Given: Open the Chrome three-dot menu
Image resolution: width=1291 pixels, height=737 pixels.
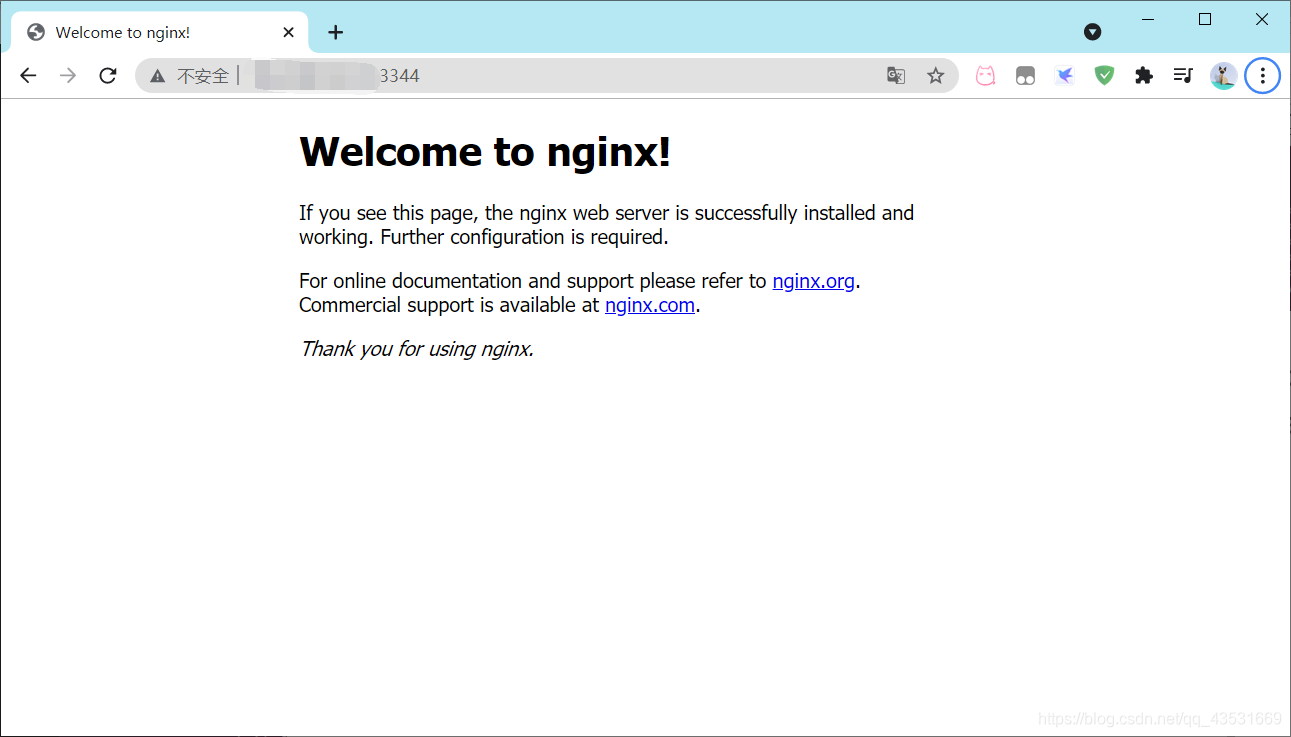Looking at the screenshot, I should coord(1263,76).
